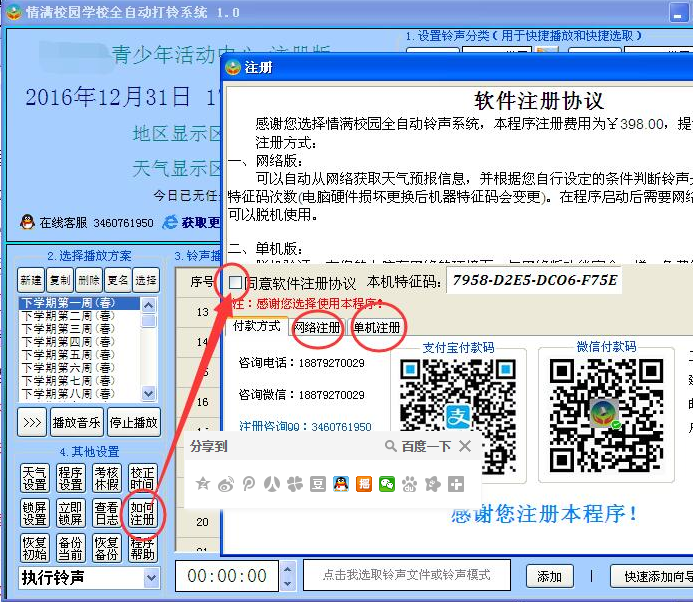Share to Pengyou clover icon
The height and width of the screenshot is (602, 698).
[x=295, y=484]
